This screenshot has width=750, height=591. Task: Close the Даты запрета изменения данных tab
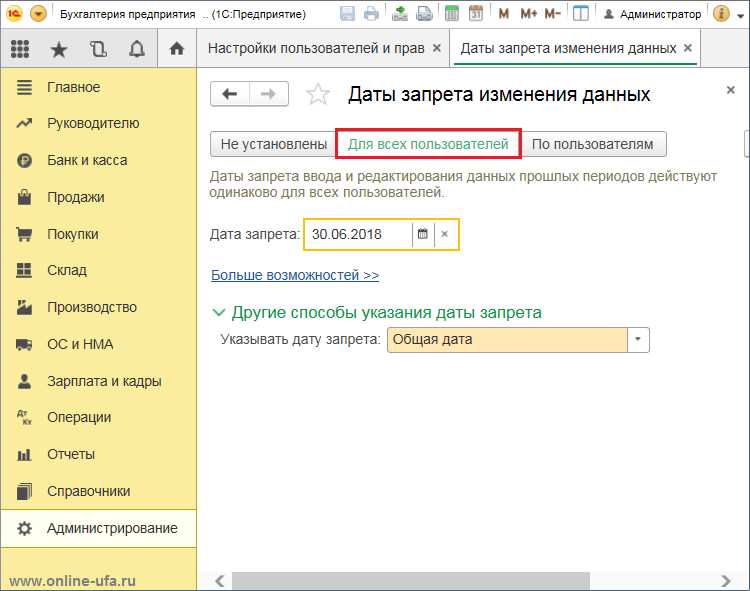[x=688, y=48]
